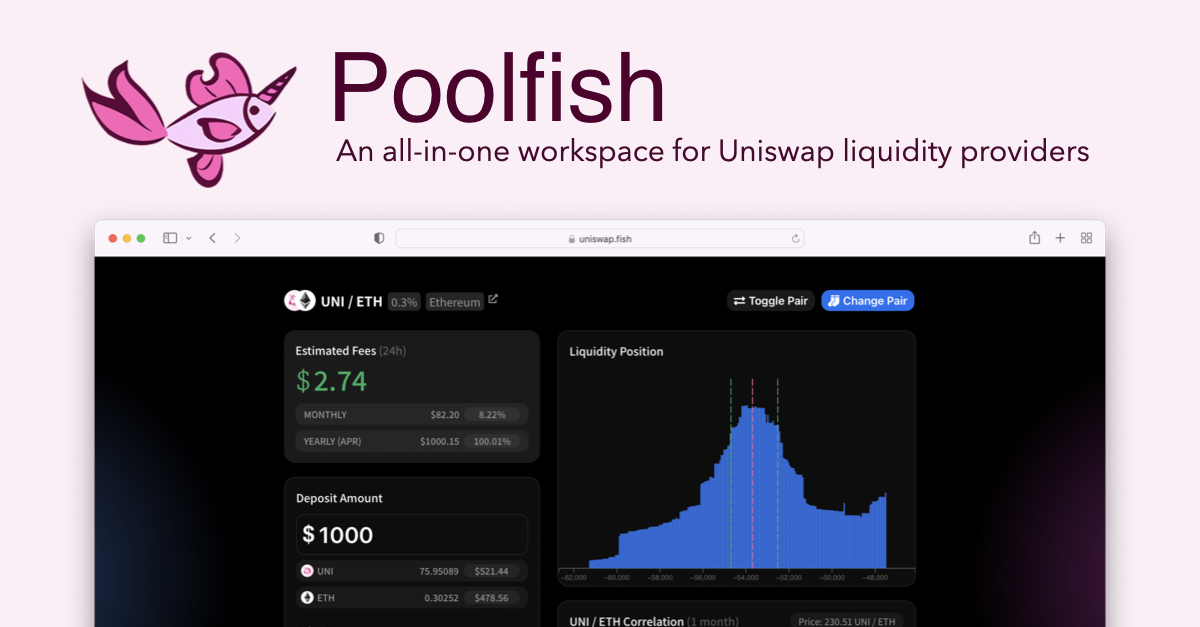
Task: Click the pink current price marker on chart
Action: pyautogui.click(x=754, y=470)
